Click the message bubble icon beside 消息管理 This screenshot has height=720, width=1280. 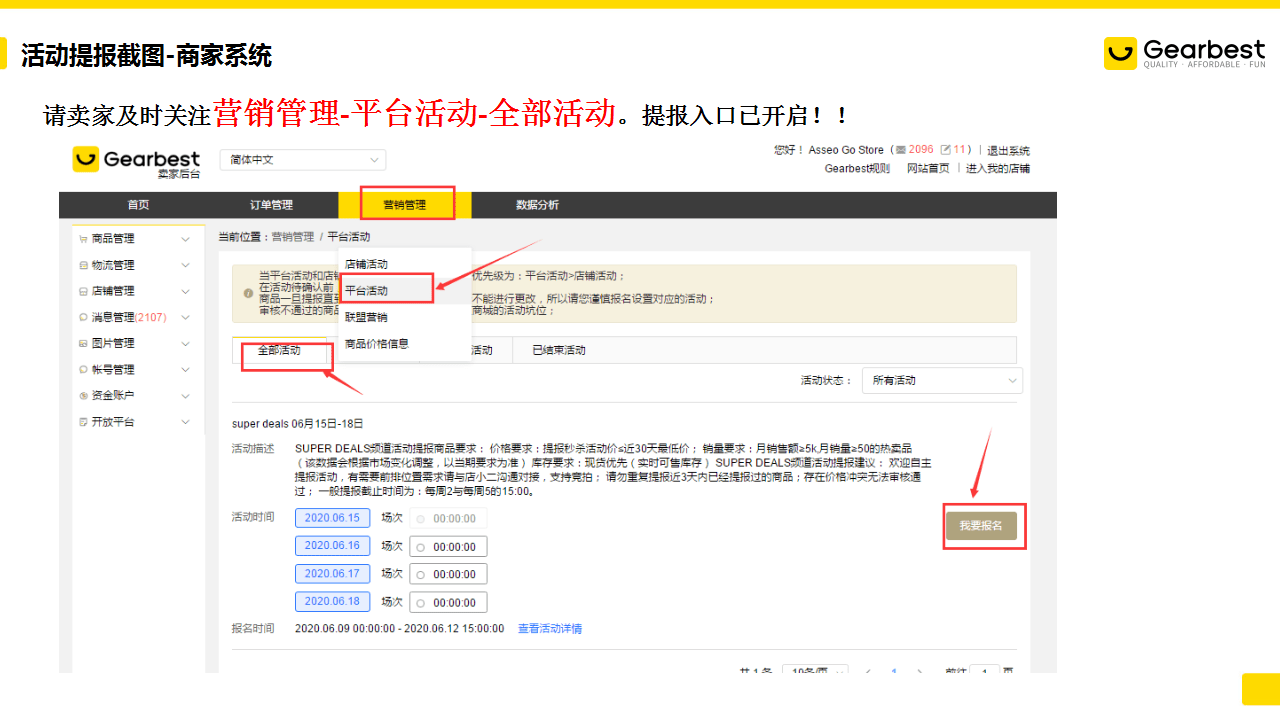click(83, 317)
